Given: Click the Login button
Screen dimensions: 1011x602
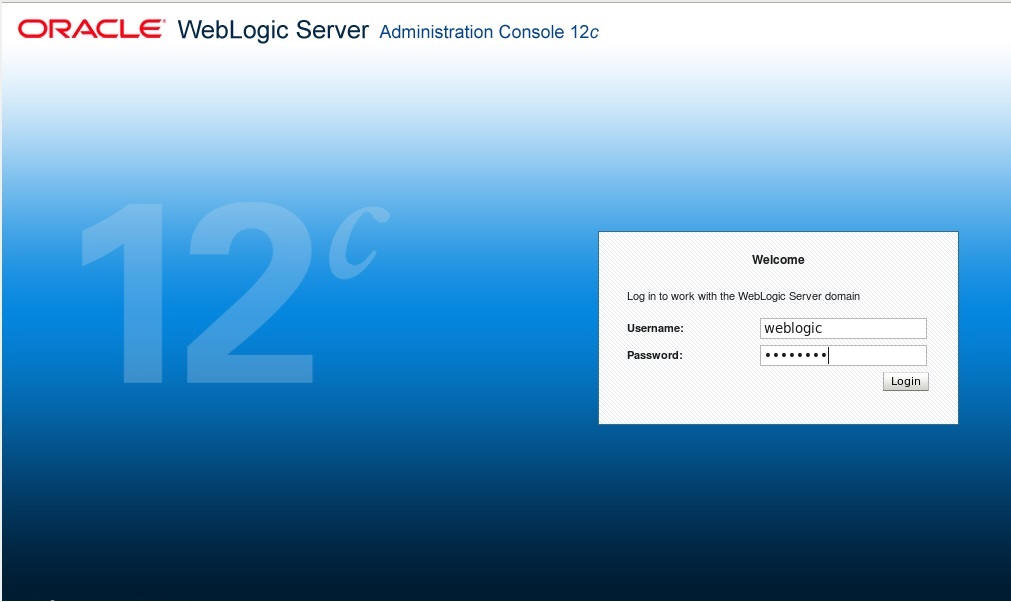Looking at the screenshot, I should pos(905,382).
